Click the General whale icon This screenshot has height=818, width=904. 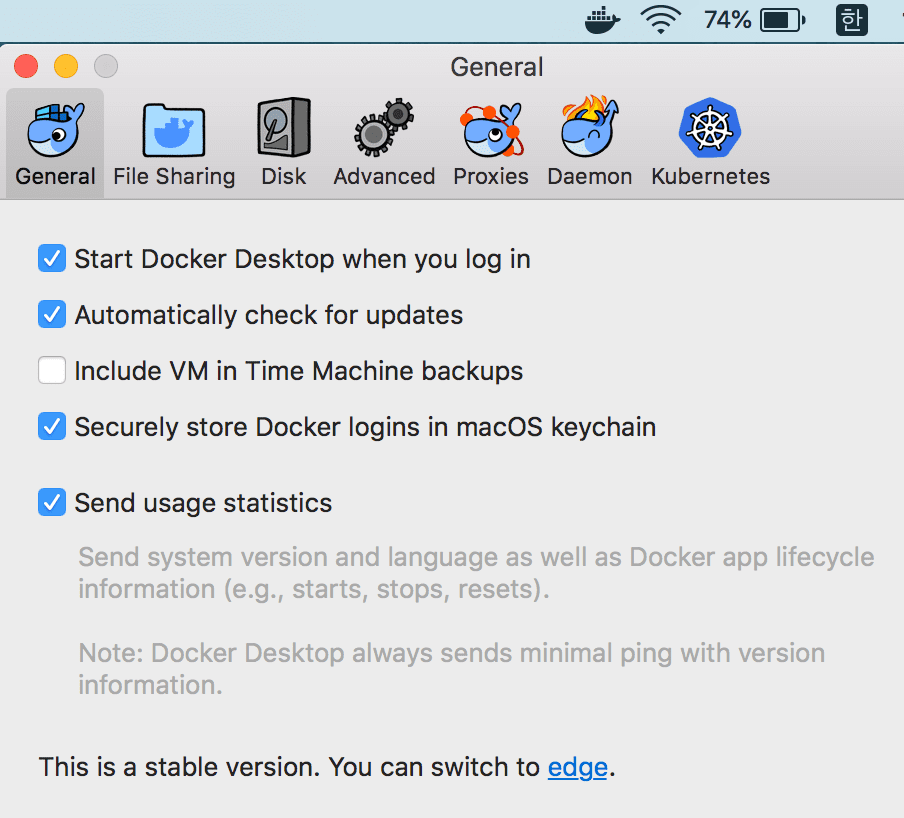pyautogui.click(x=54, y=130)
